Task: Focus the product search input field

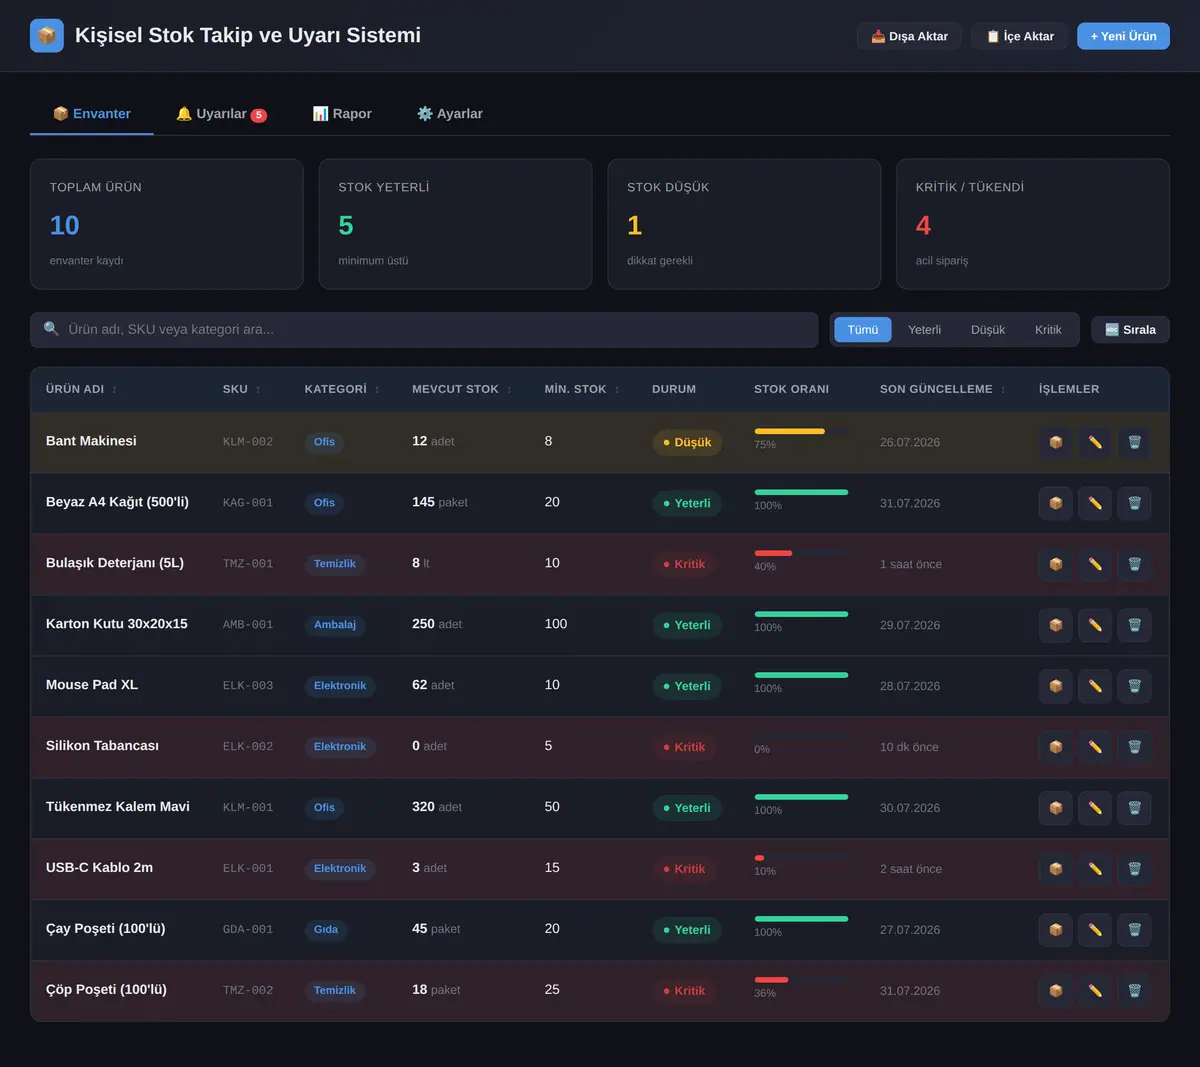Action: click(x=424, y=330)
